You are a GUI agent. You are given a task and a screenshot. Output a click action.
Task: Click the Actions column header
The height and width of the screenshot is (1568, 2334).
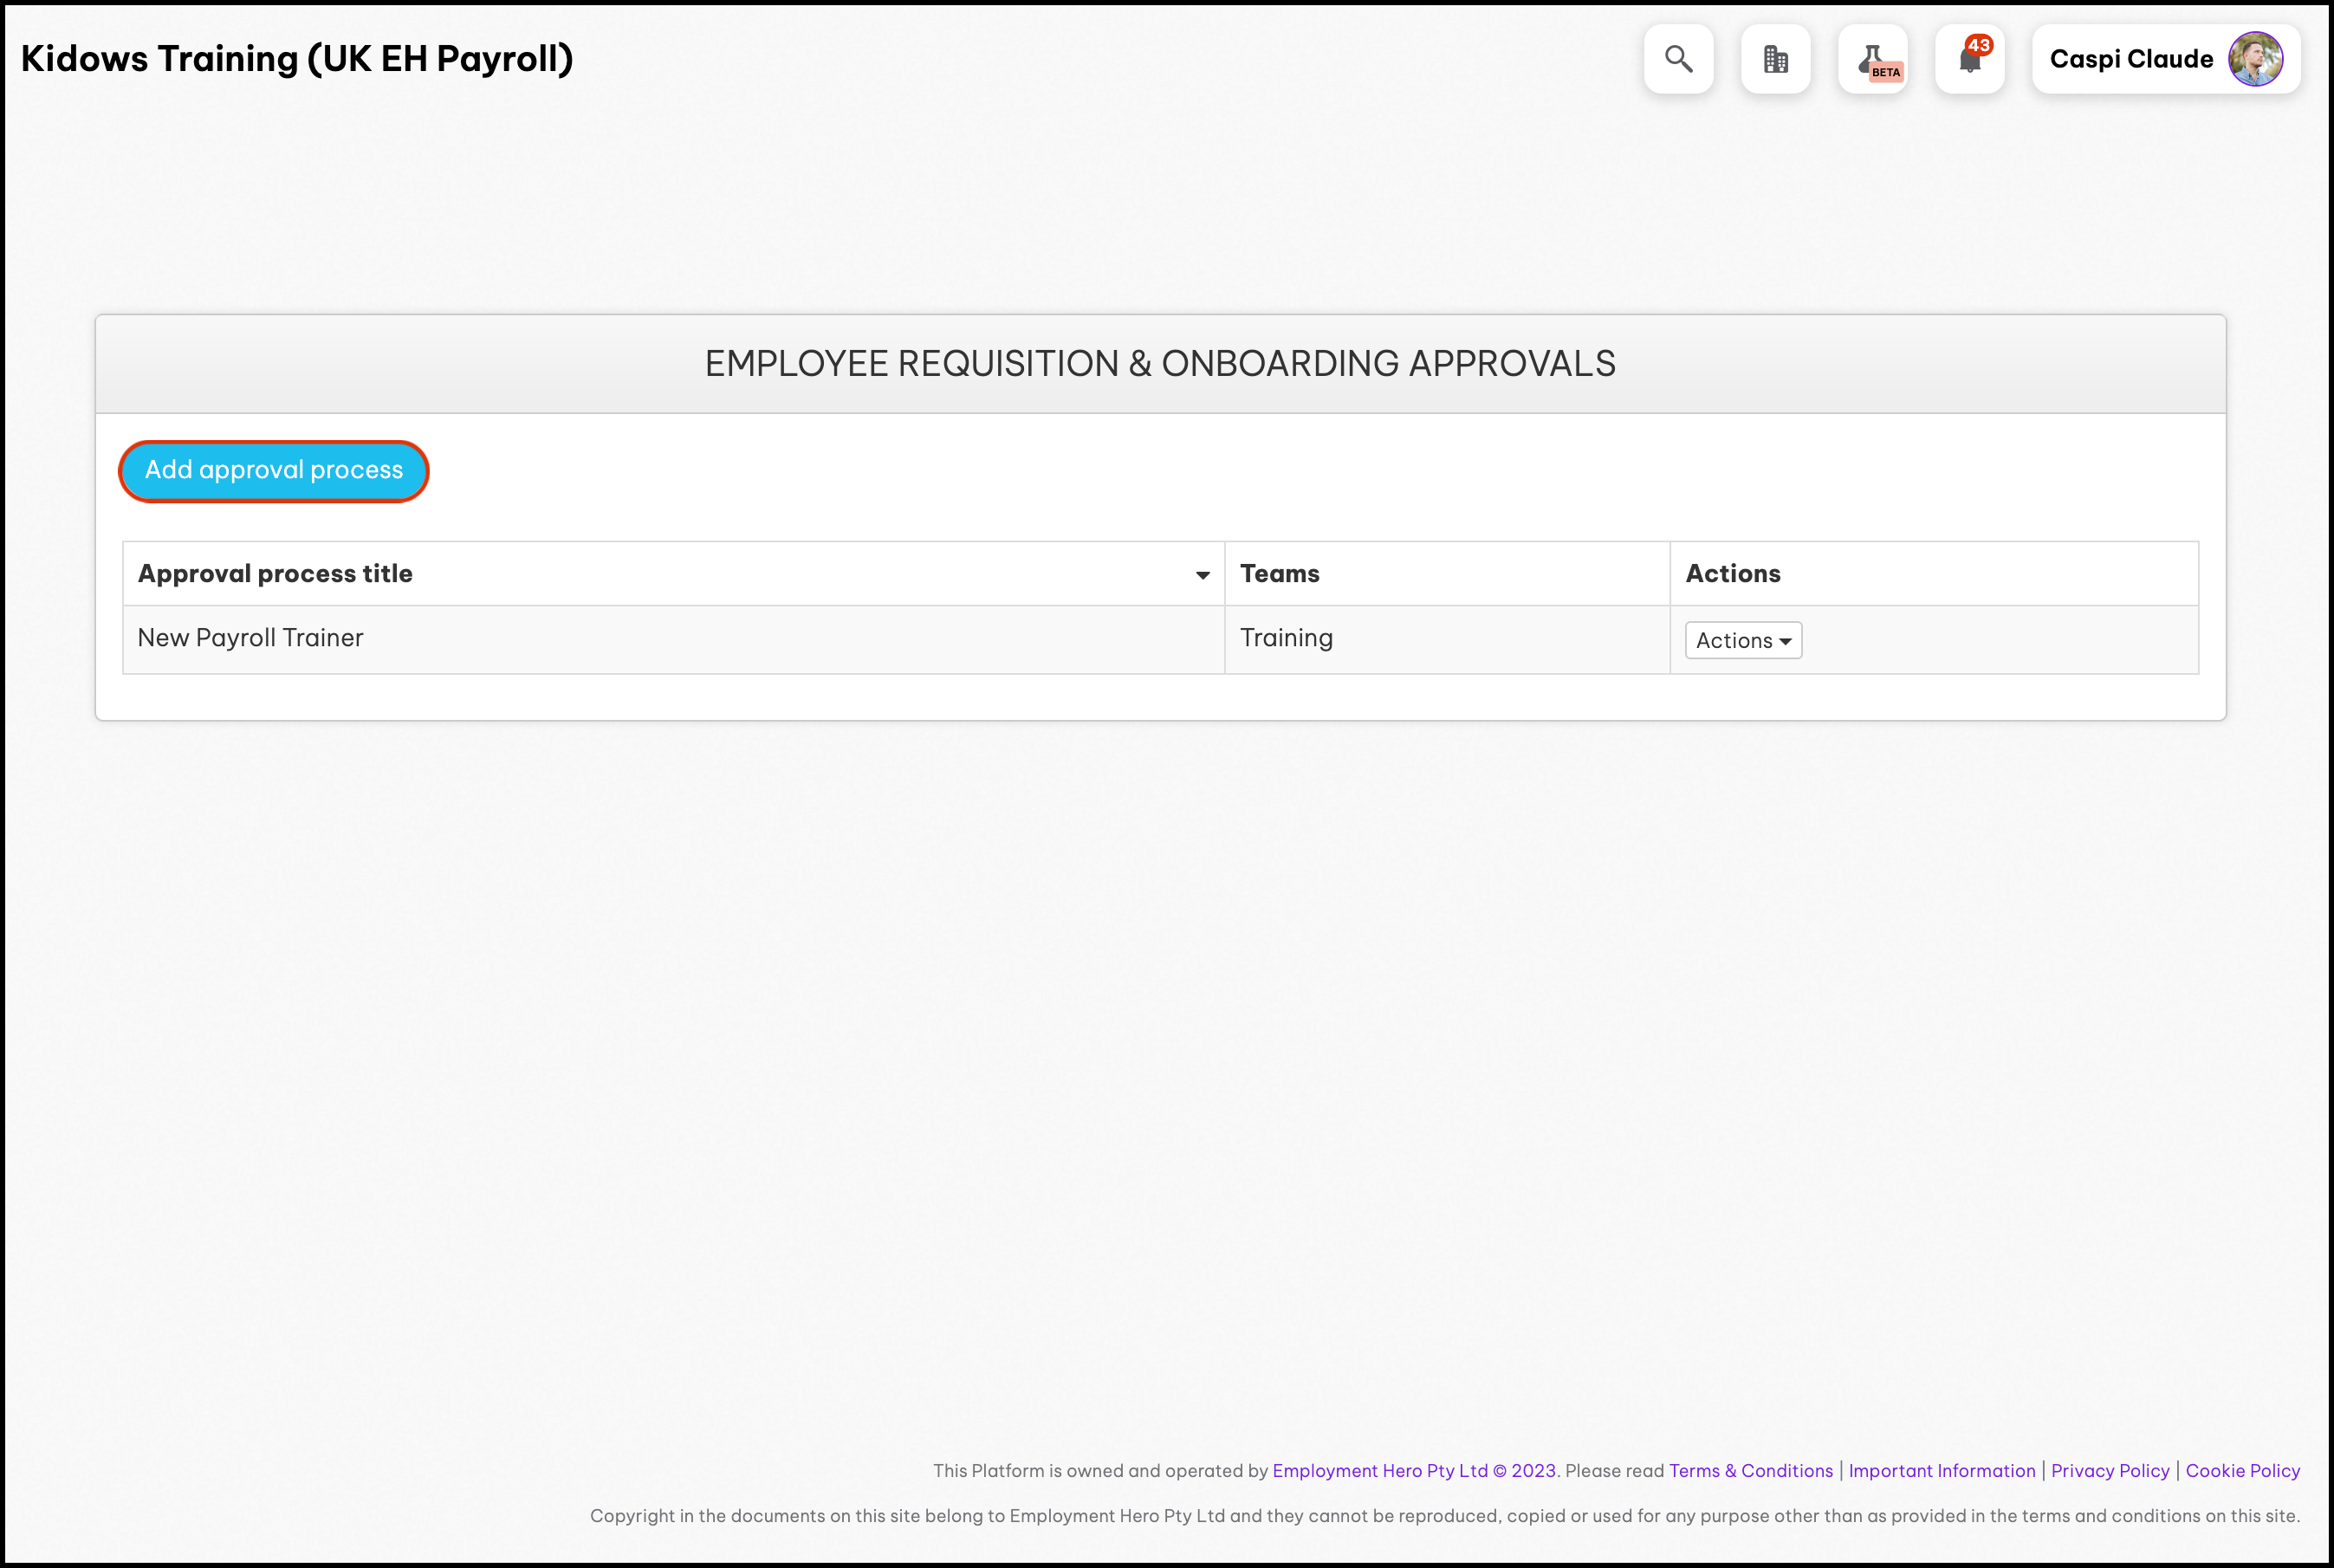pyautogui.click(x=1933, y=573)
